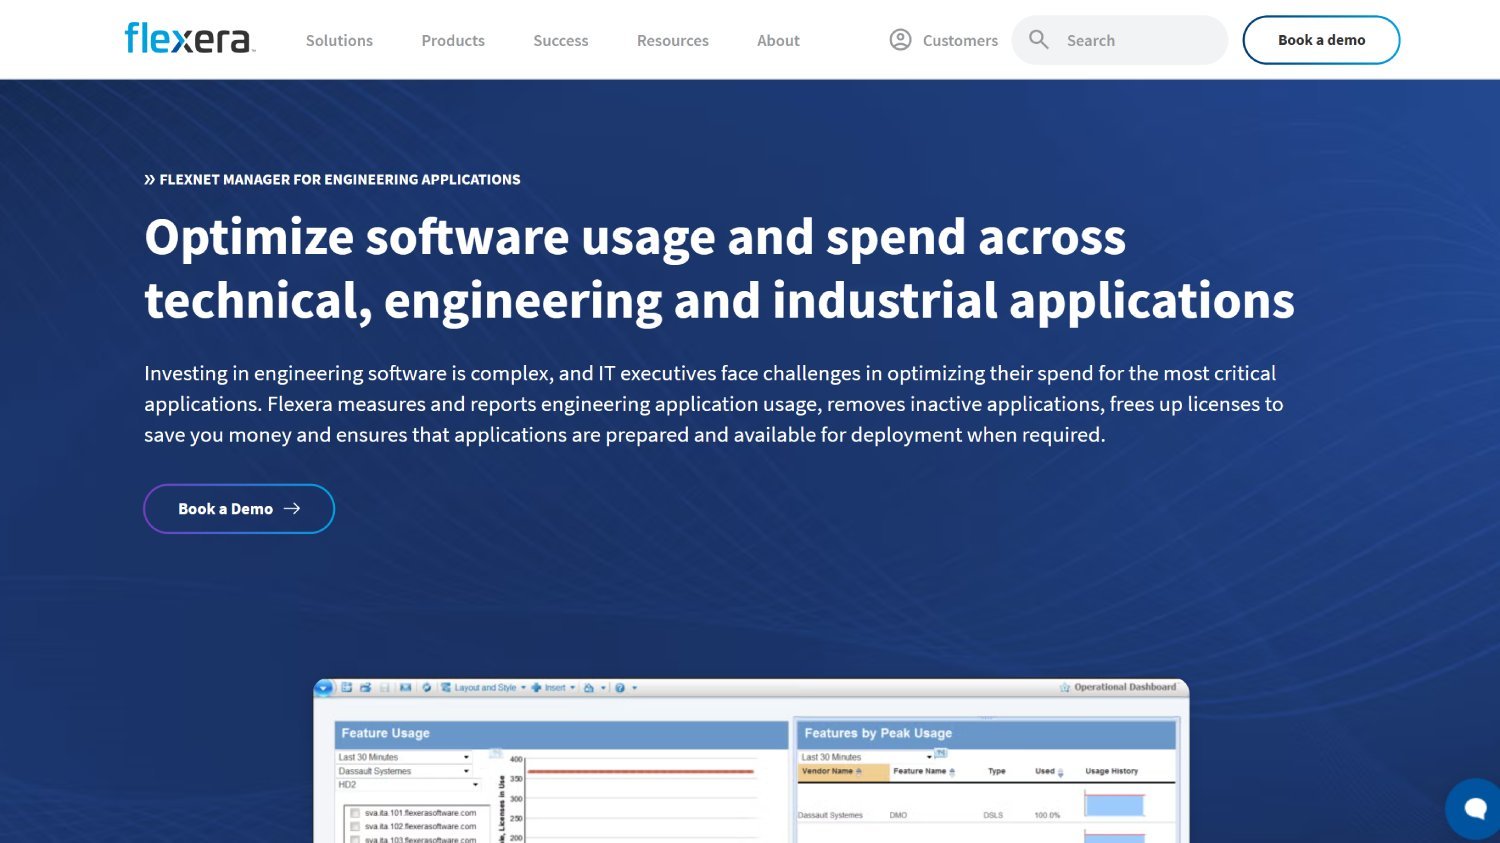Click the help icon on the dashboard toolbar
The height and width of the screenshot is (843, 1500).
pyautogui.click(x=619, y=688)
